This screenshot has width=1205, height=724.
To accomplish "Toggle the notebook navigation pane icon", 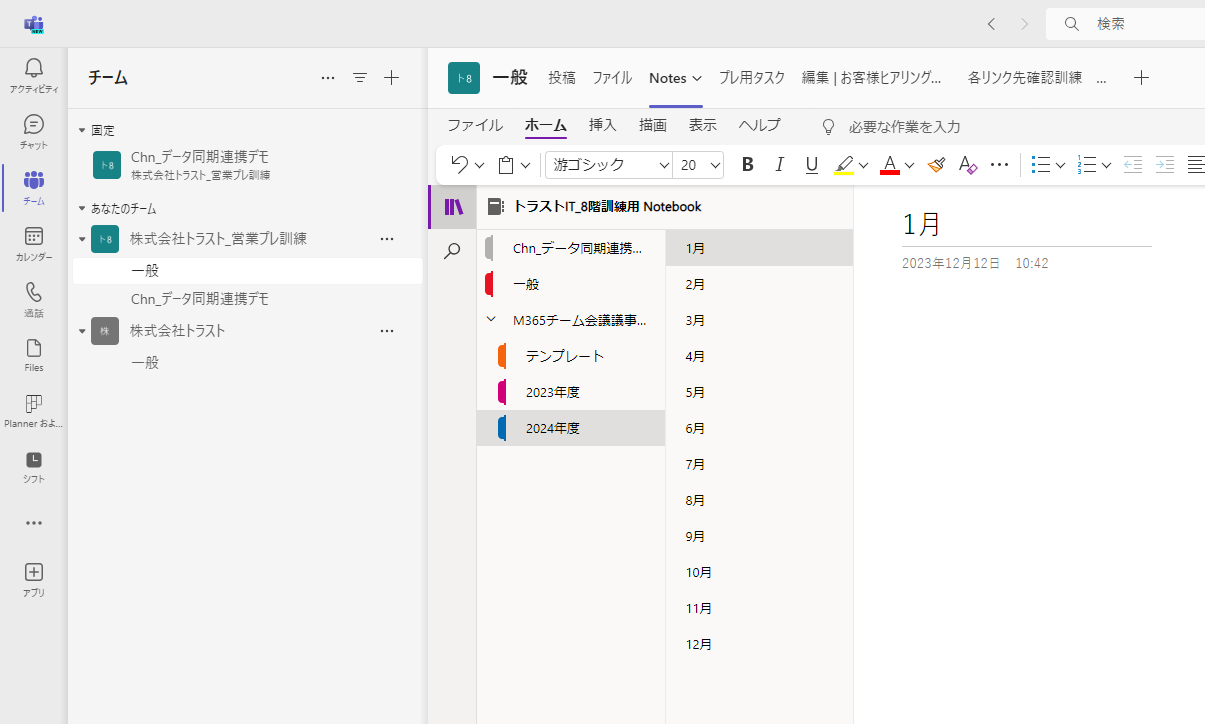I will pyautogui.click(x=453, y=207).
